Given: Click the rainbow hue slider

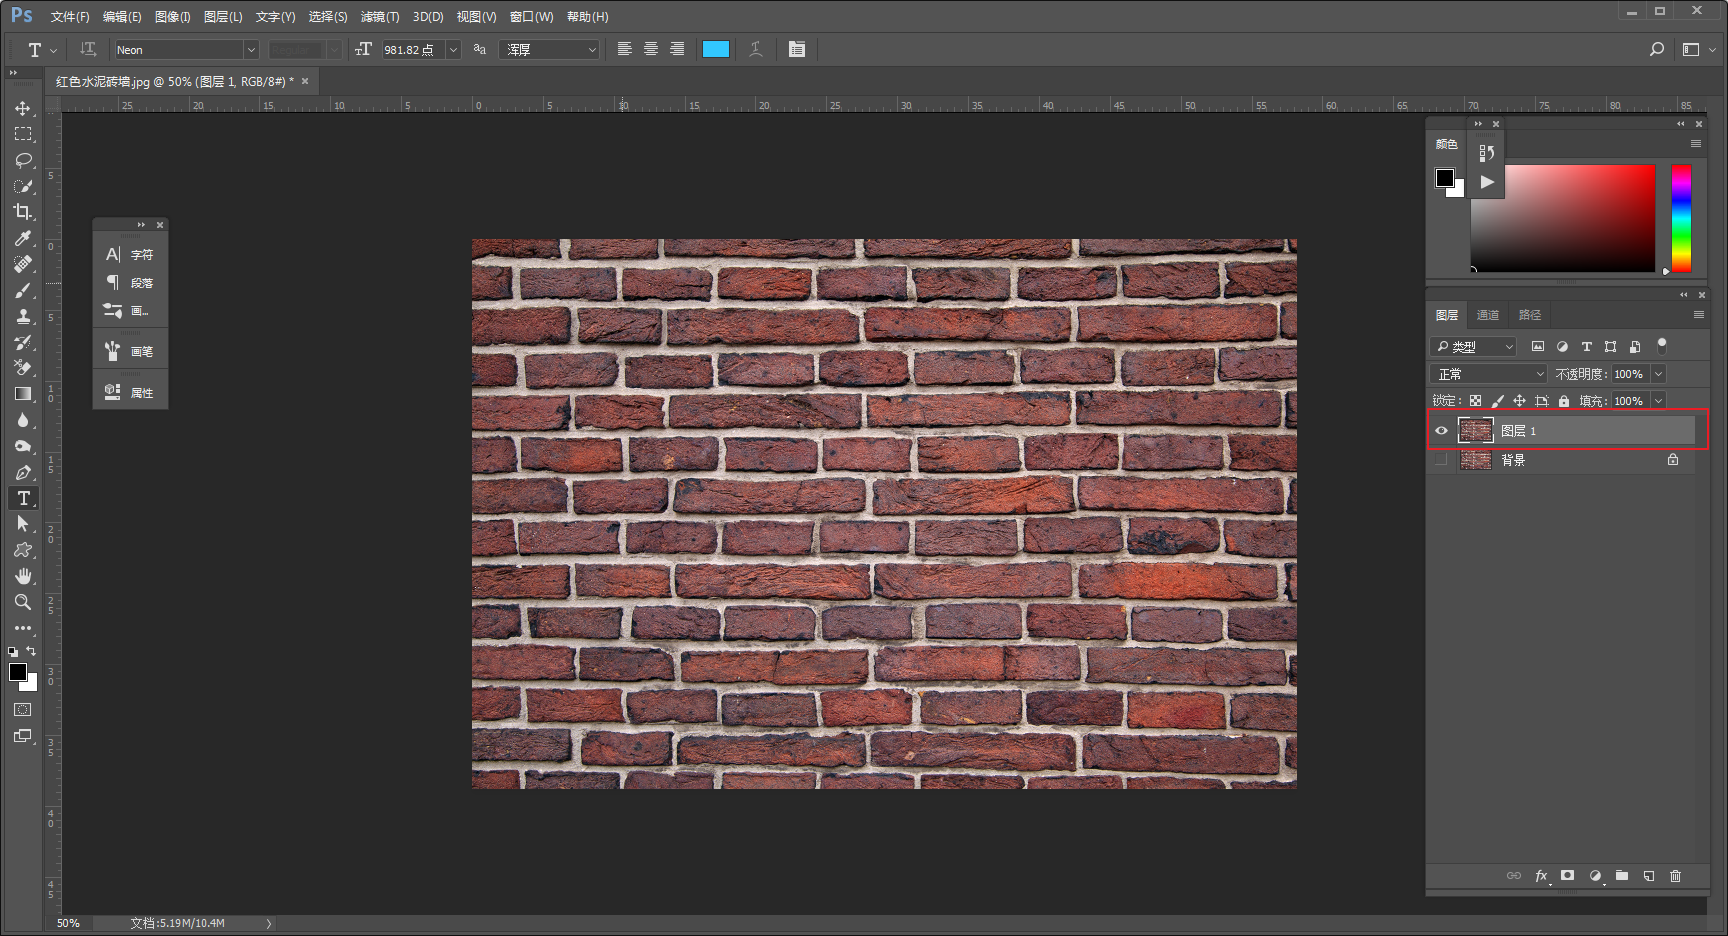Looking at the screenshot, I should pos(1681,218).
